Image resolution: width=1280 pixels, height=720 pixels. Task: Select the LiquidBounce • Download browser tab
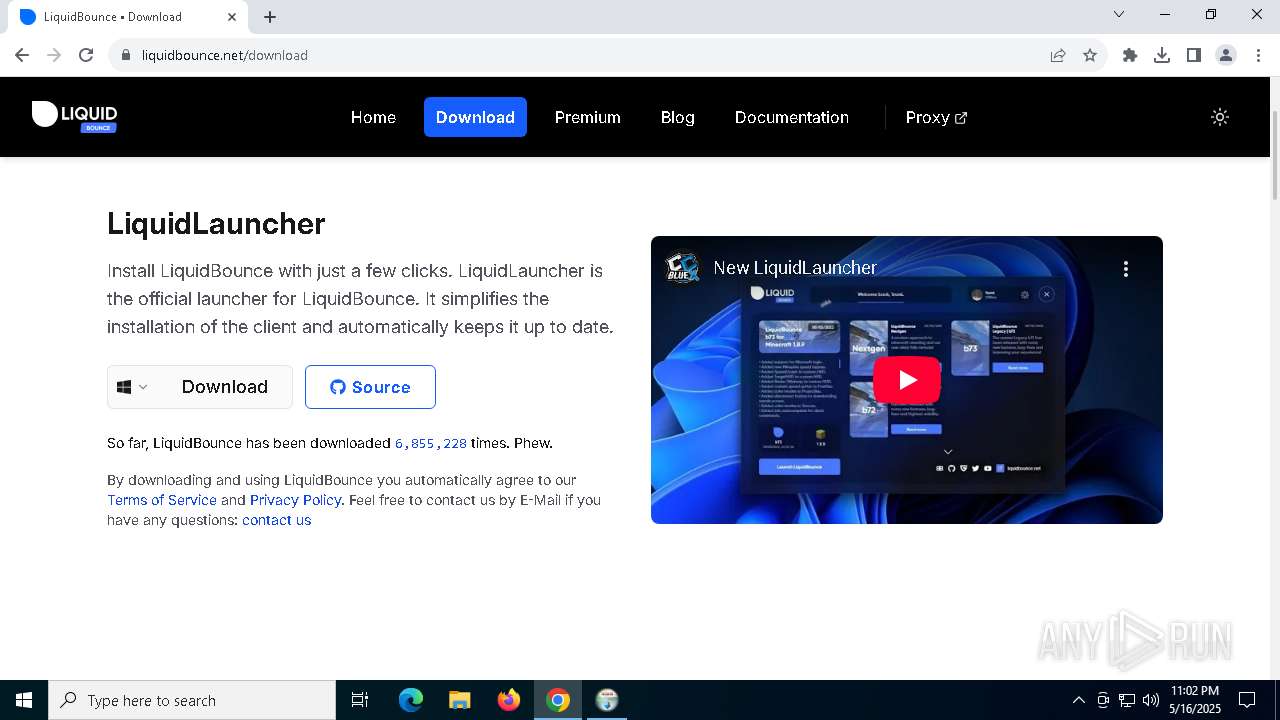pyautogui.click(x=128, y=17)
